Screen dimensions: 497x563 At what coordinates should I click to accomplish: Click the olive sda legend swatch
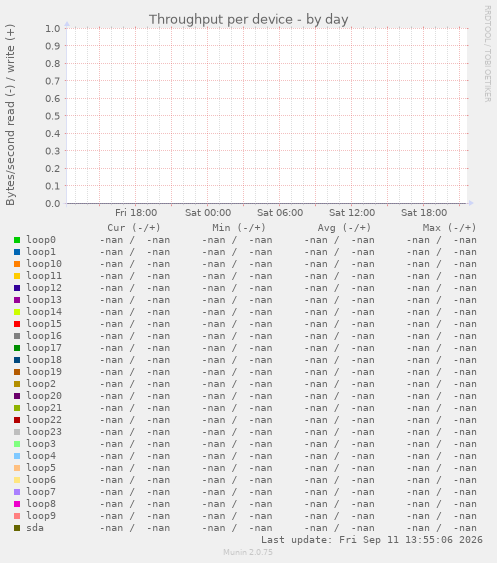(x=17, y=528)
